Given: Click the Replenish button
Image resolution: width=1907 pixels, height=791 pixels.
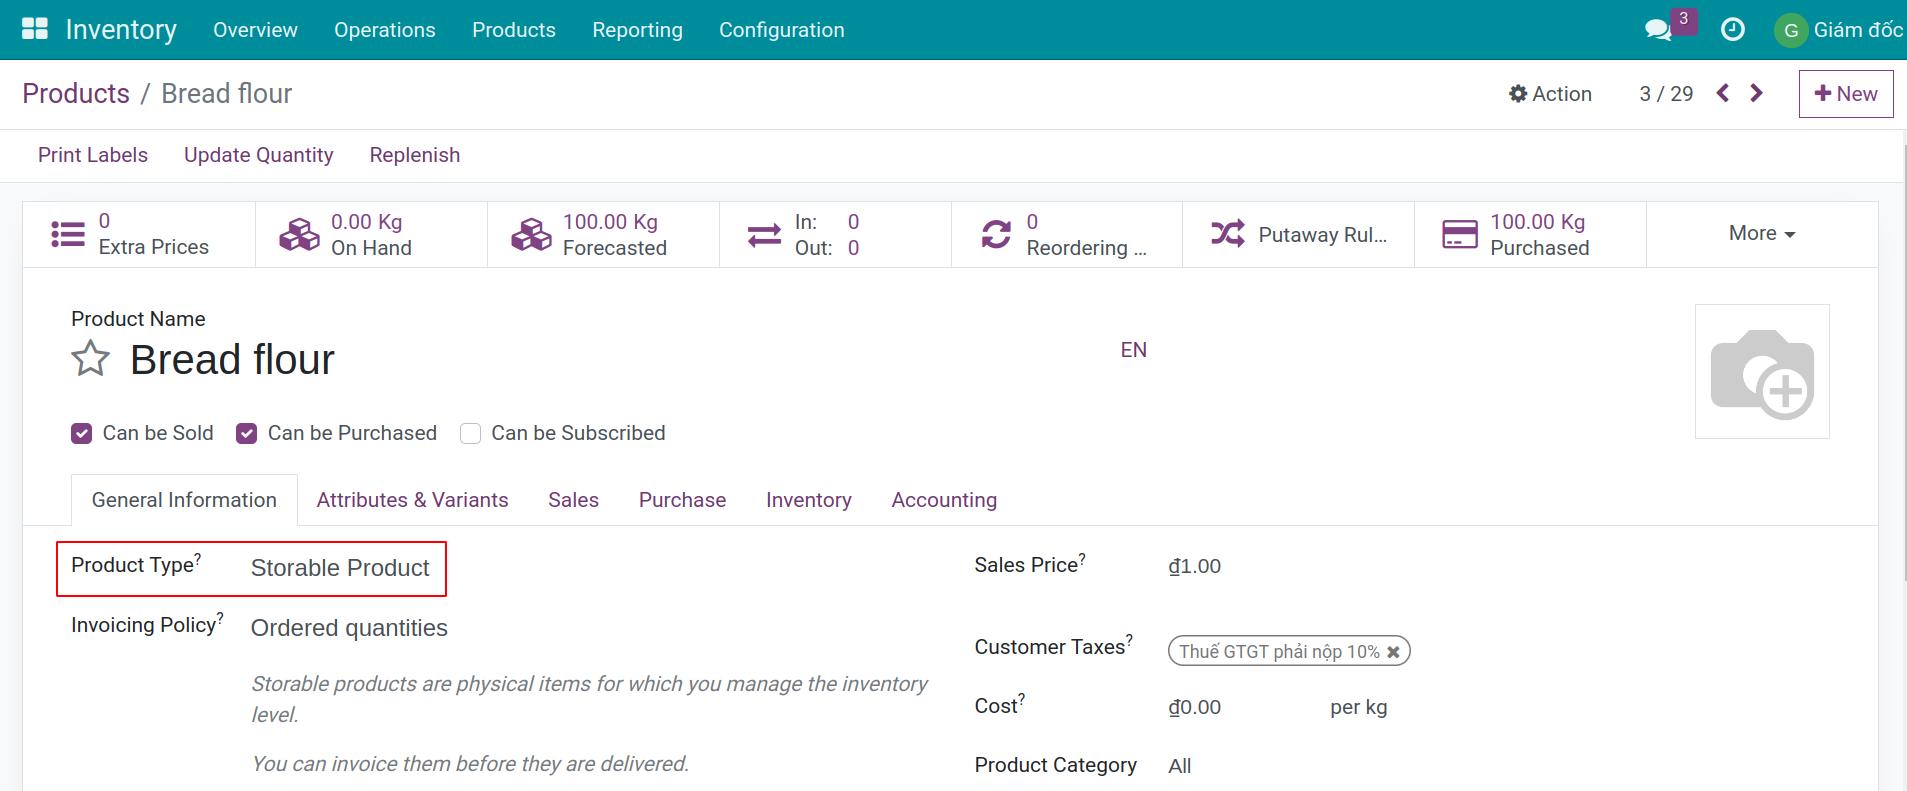Looking at the screenshot, I should pyautogui.click(x=415, y=155).
